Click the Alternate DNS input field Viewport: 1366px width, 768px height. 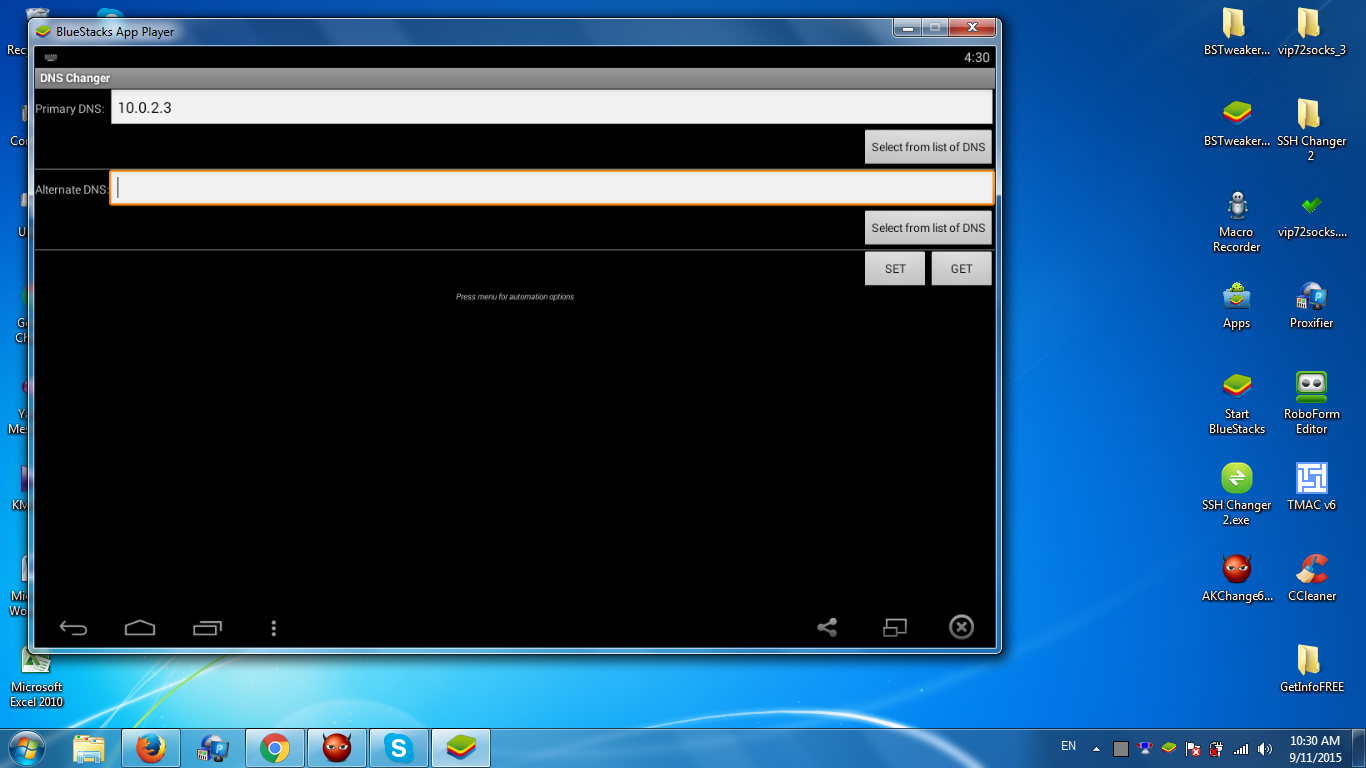(551, 188)
